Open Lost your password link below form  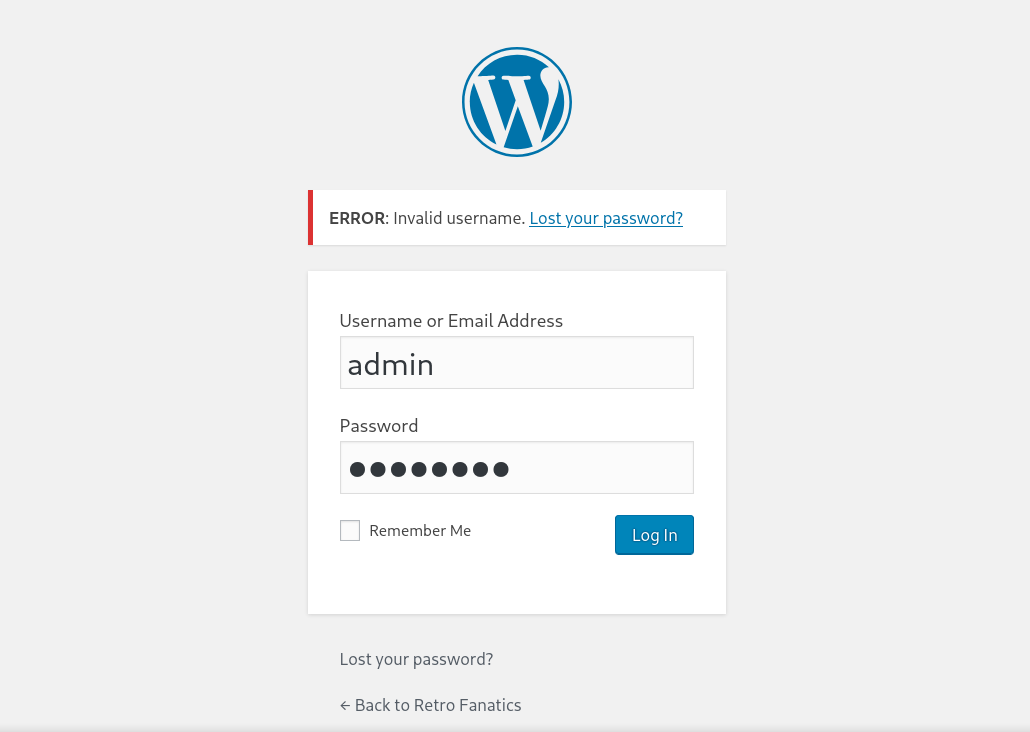point(416,660)
